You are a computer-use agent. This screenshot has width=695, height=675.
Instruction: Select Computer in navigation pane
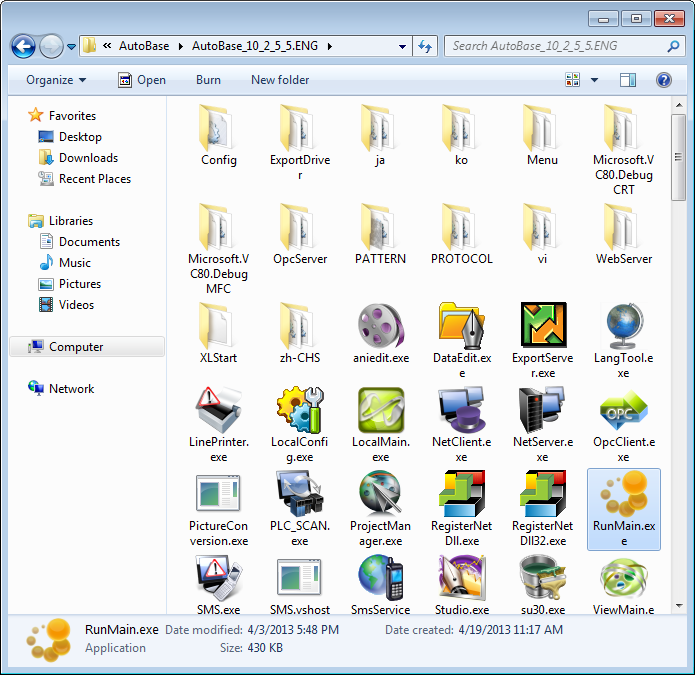[x=87, y=347]
